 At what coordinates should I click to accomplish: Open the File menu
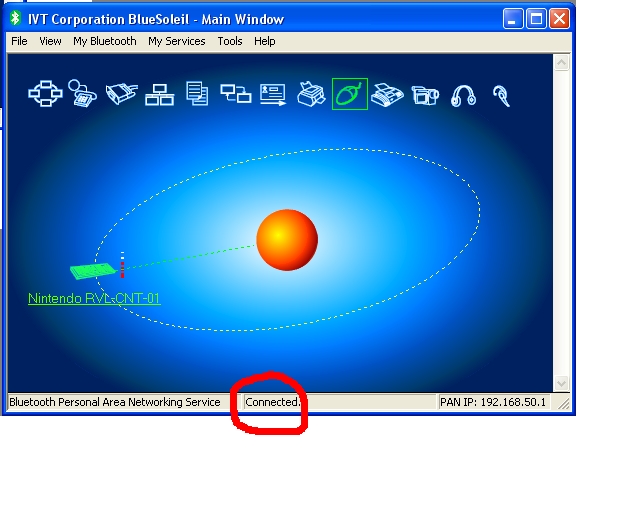click(x=19, y=41)
